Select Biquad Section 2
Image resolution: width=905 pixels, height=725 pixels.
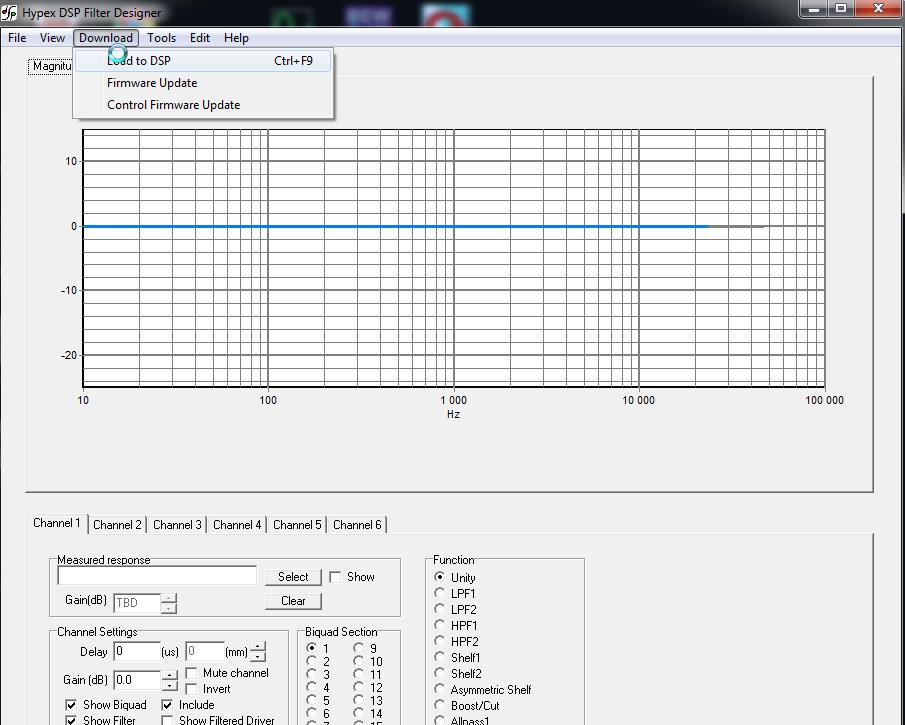(312, 661)
